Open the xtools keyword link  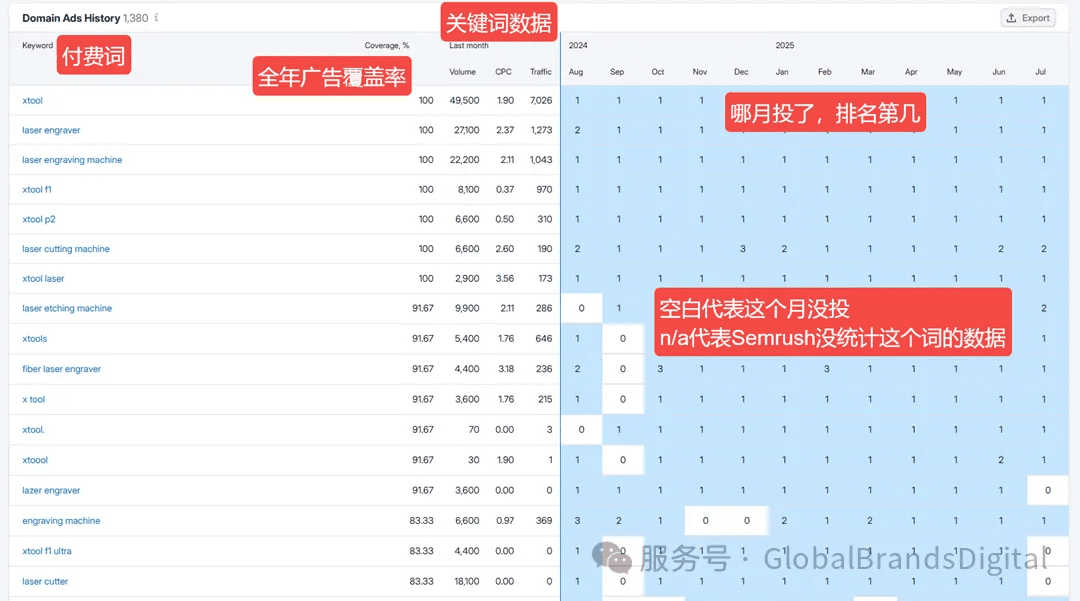click(34, 339)
